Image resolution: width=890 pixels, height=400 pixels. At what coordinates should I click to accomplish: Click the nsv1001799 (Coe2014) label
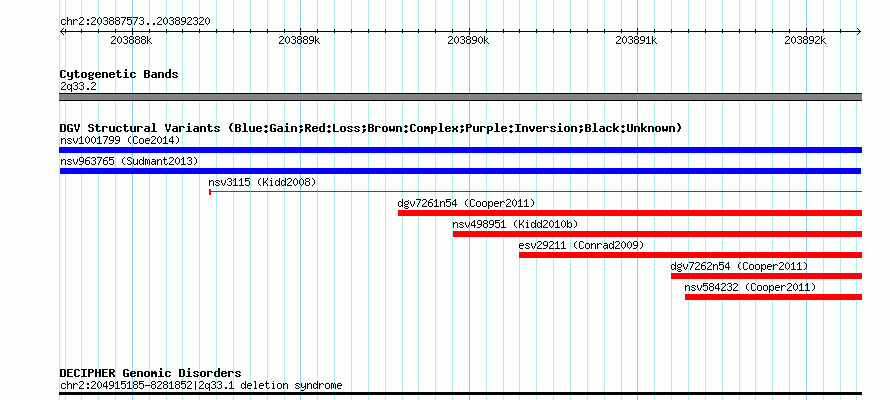pos(120,140)
